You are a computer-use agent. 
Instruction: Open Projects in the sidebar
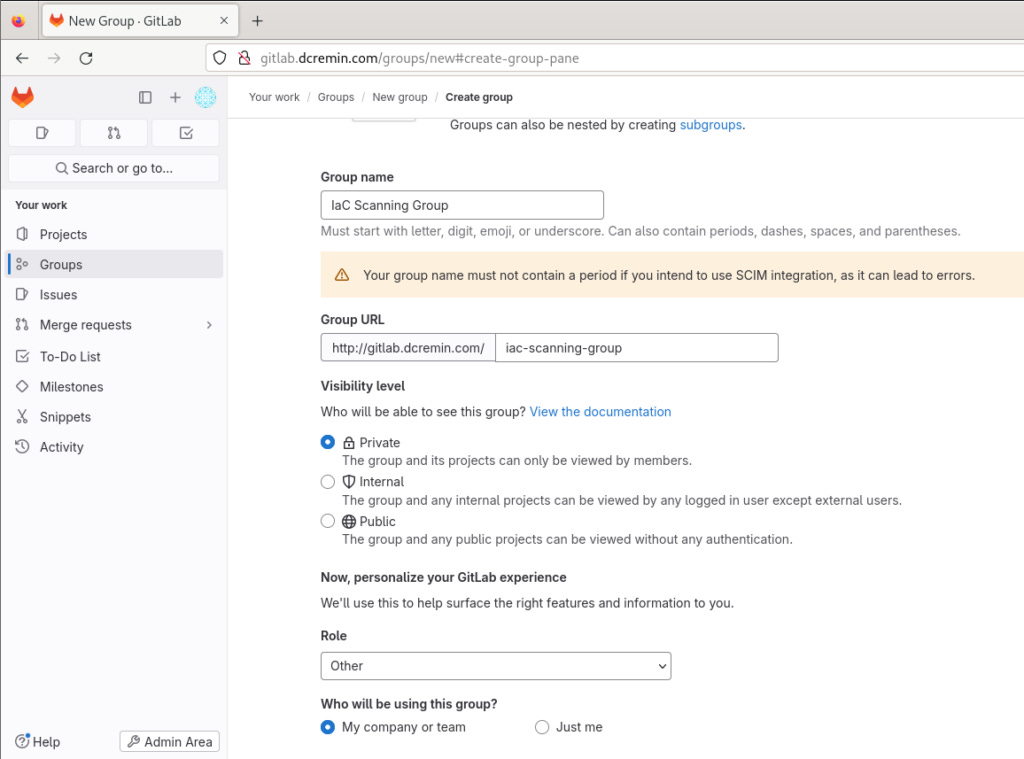point(114,234)
